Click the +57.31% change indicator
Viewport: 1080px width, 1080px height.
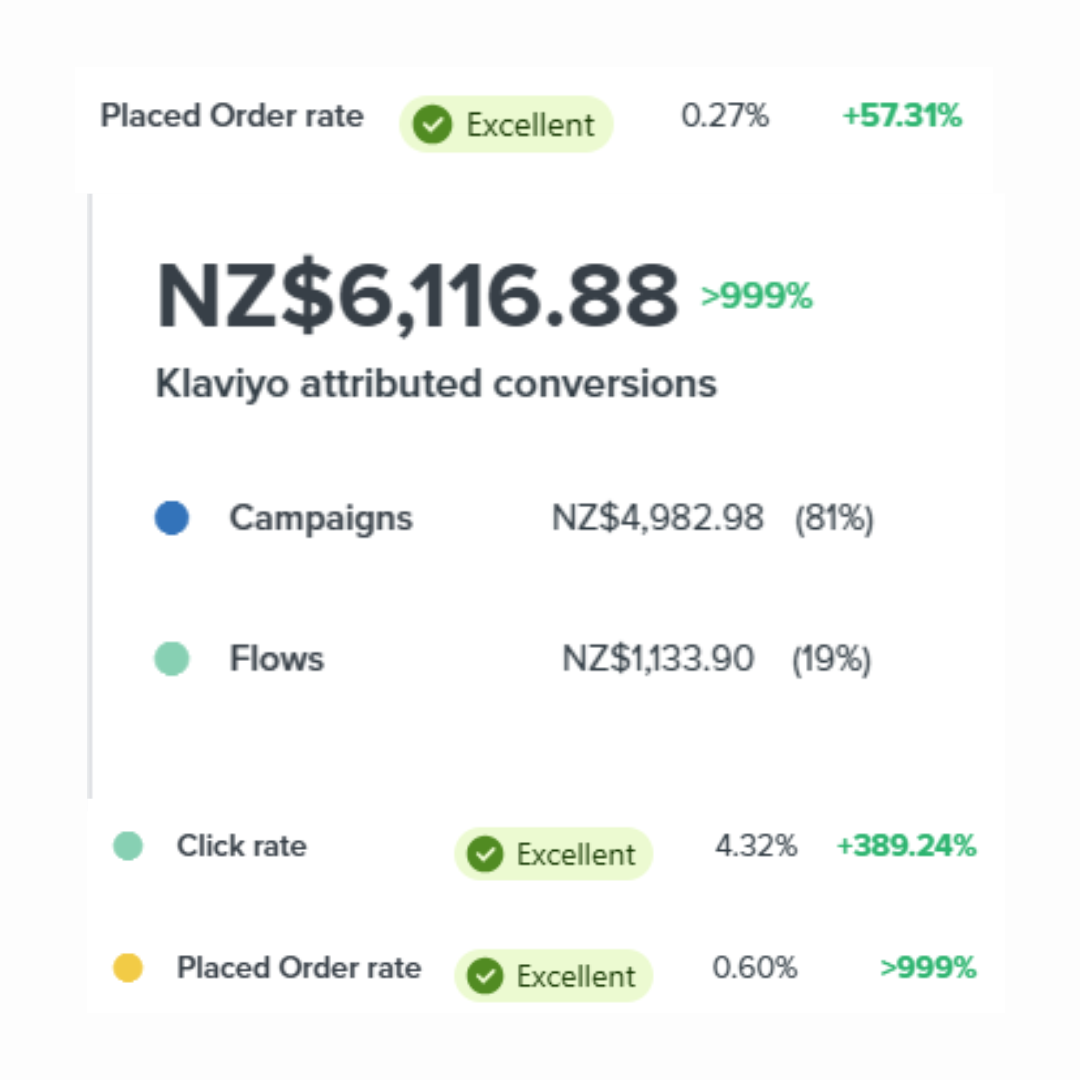click(x=901, y=116)
